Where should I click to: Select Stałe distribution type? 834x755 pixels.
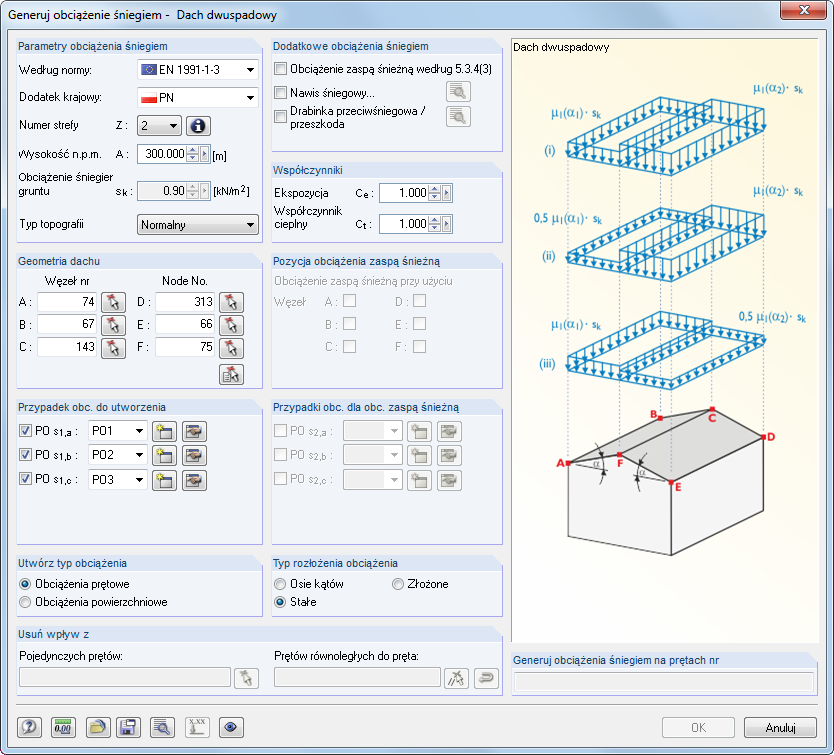[x=280, y=602]
